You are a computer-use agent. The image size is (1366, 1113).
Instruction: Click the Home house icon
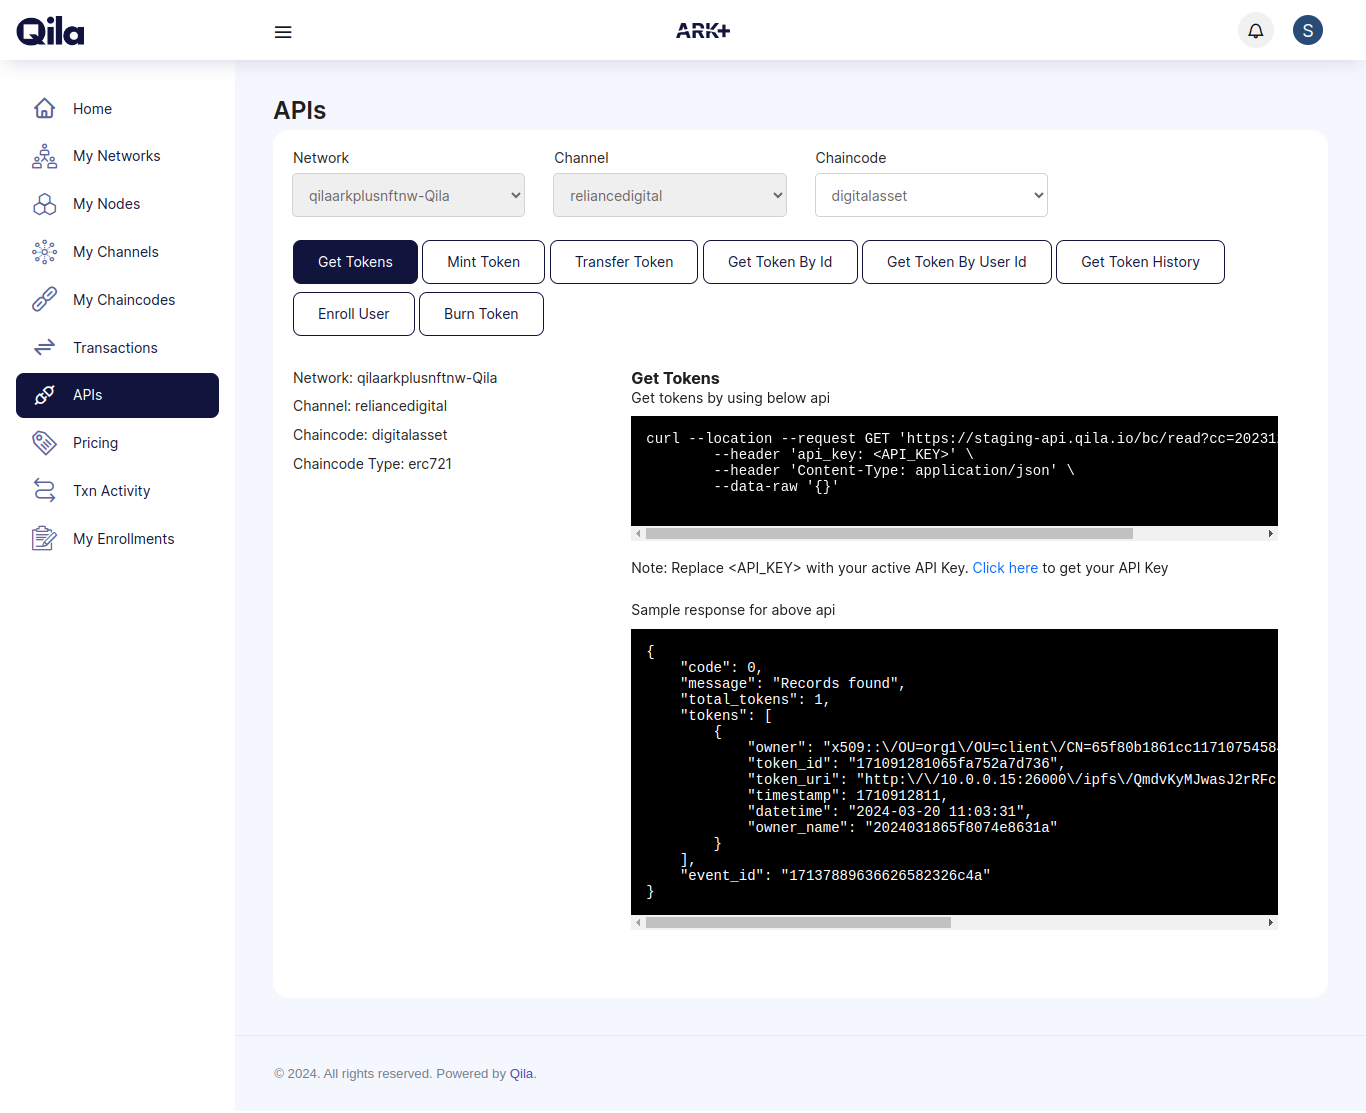45,108
